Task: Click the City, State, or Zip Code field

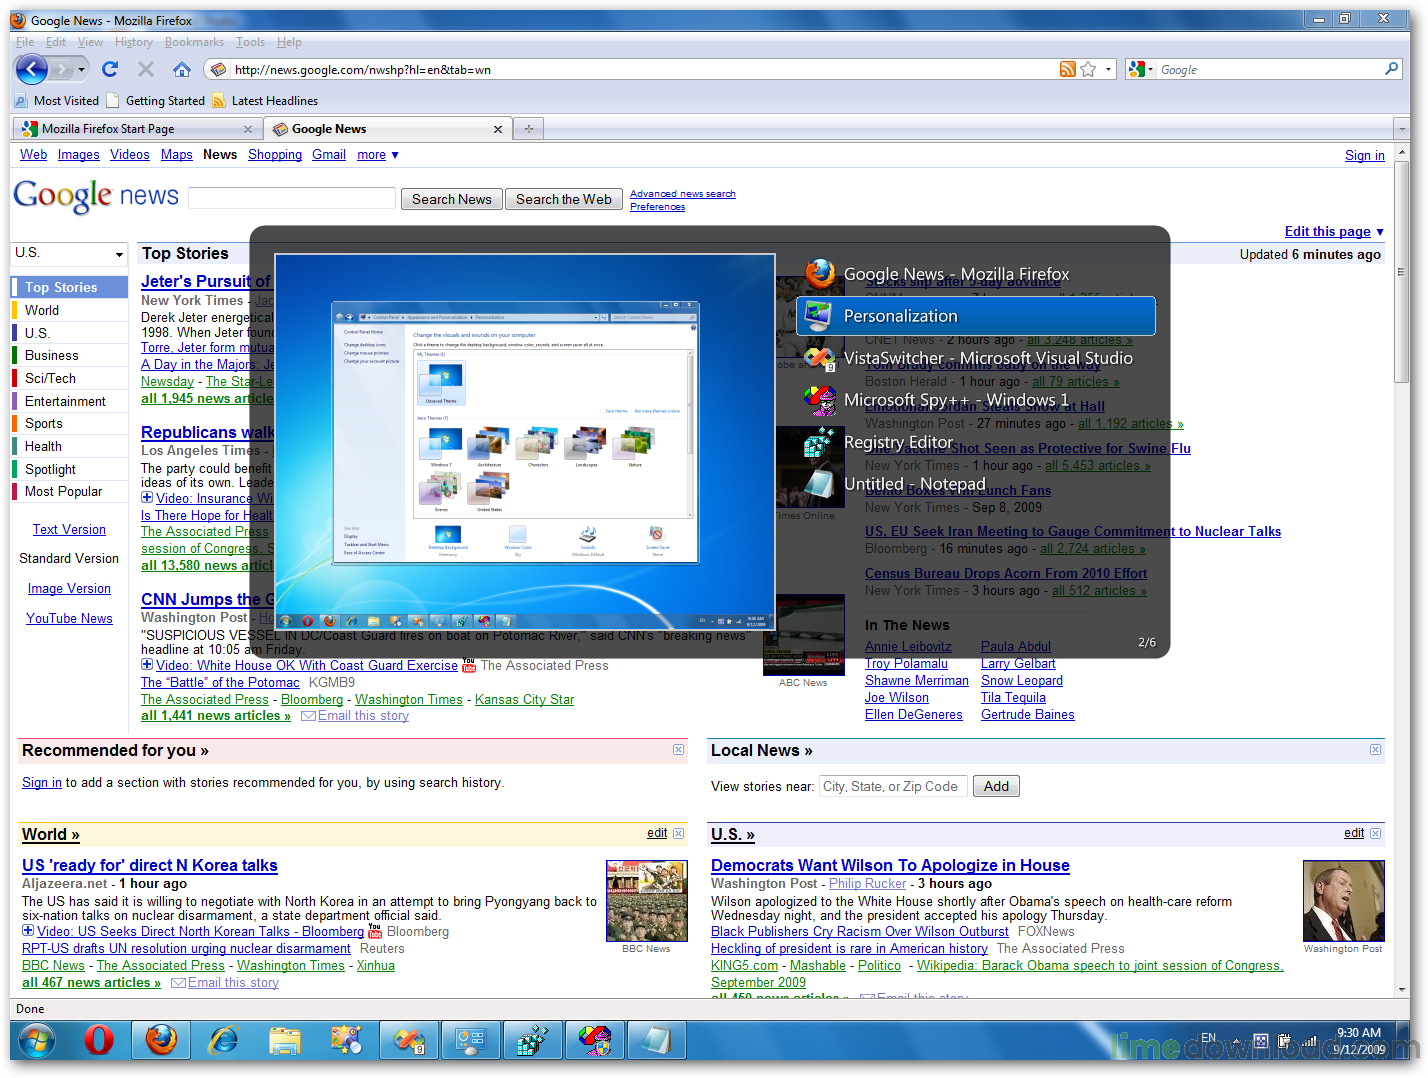Action: coord(893,786)
